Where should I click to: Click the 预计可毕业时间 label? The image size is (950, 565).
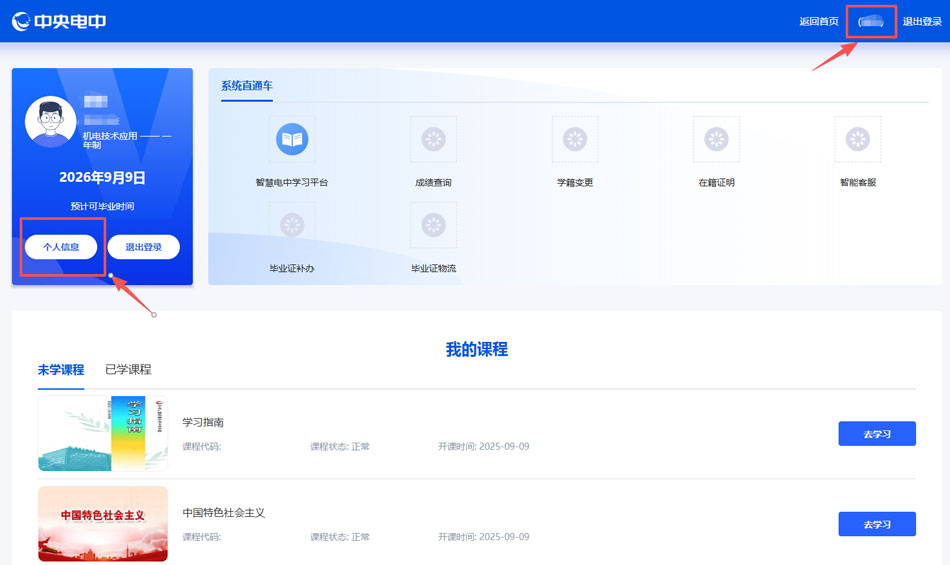102,206
